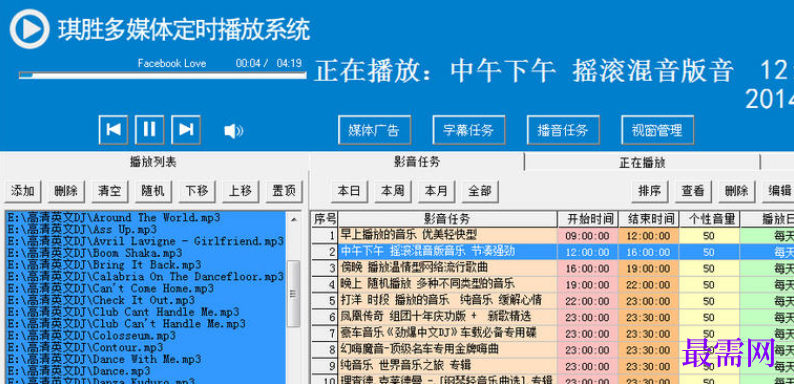Skip to the next track
Image resolution: width=794 pixels, height=384 pixels.
coord(186,130)
